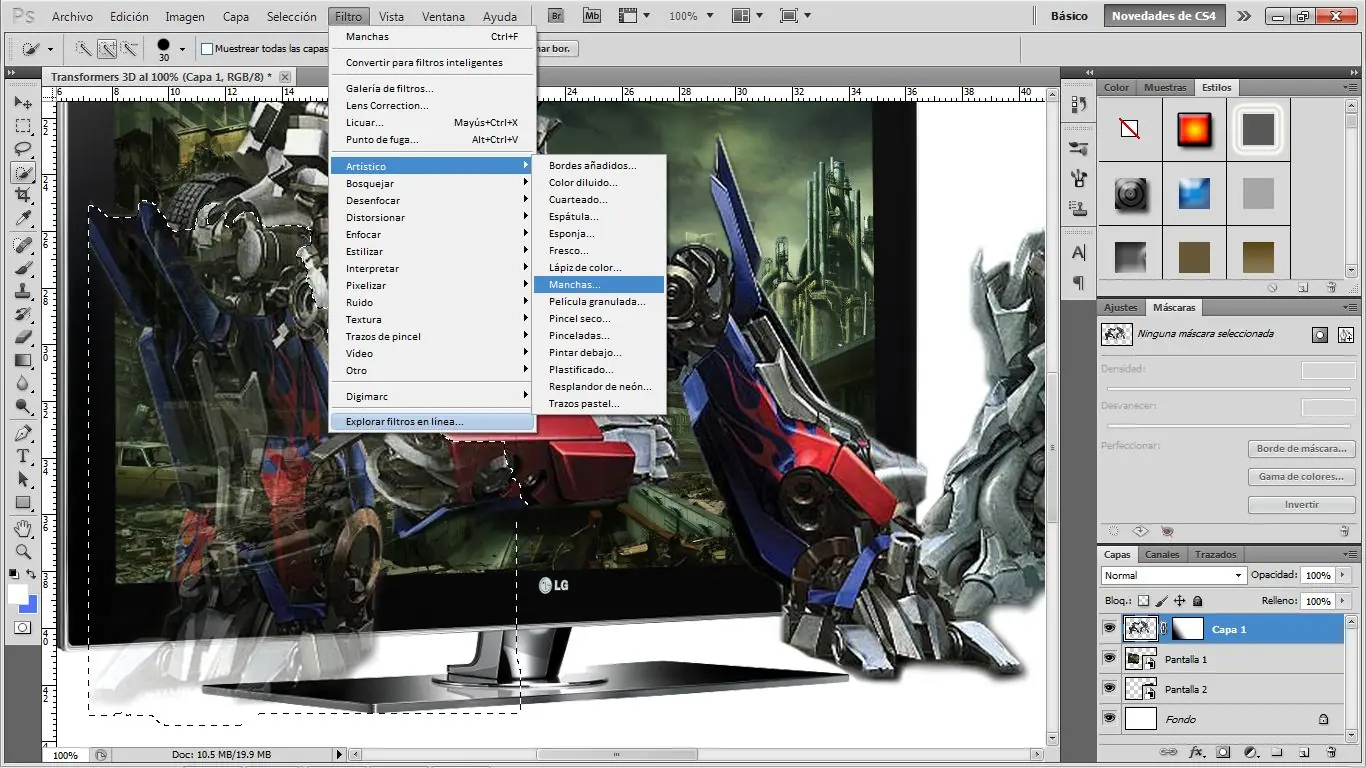Expand the Desenfocar filter submenu
Viewport: 1366px width, 768px height.
click(433, 200)
